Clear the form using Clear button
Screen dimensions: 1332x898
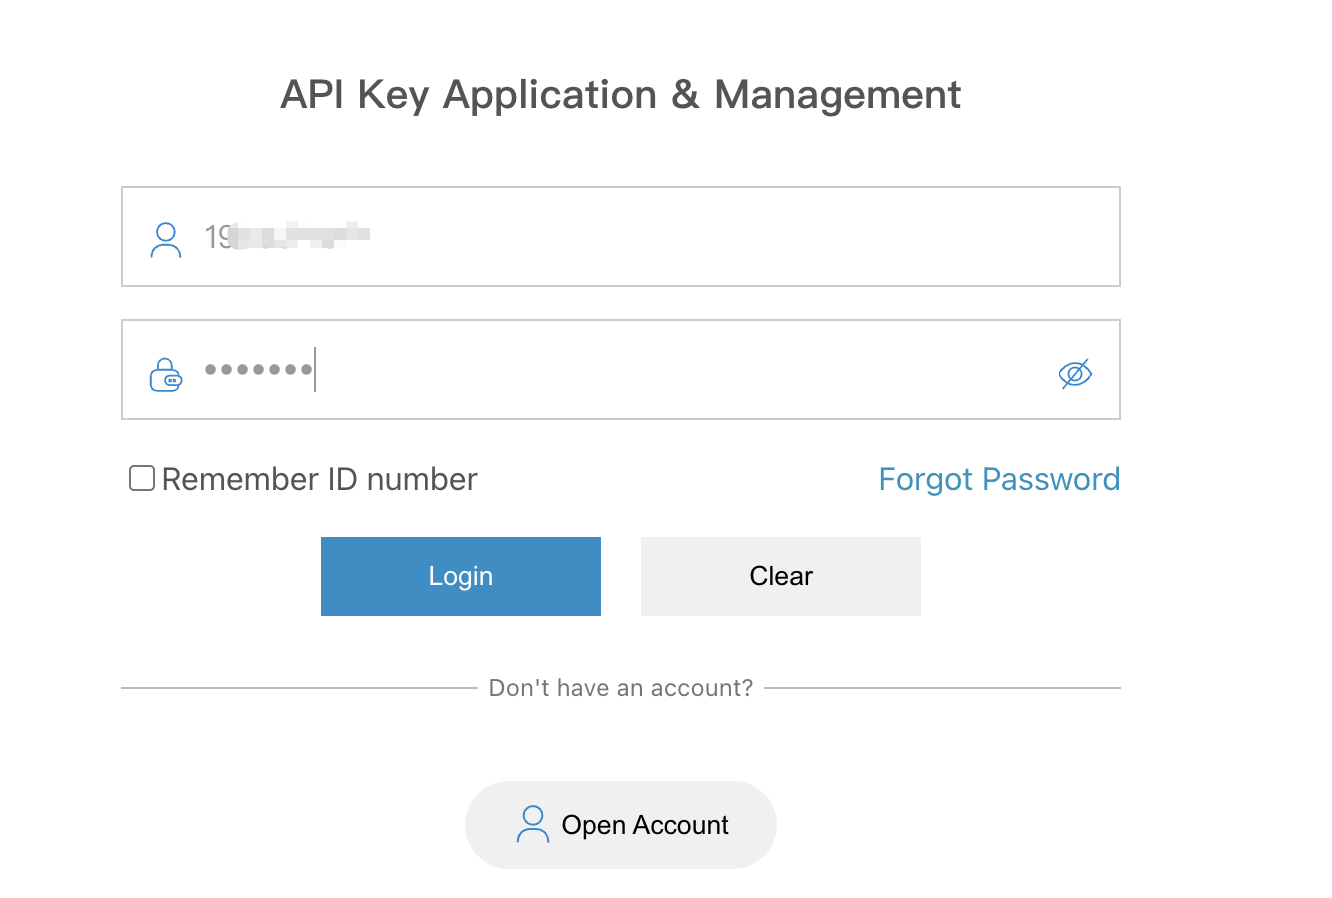[x=780, y=576]
